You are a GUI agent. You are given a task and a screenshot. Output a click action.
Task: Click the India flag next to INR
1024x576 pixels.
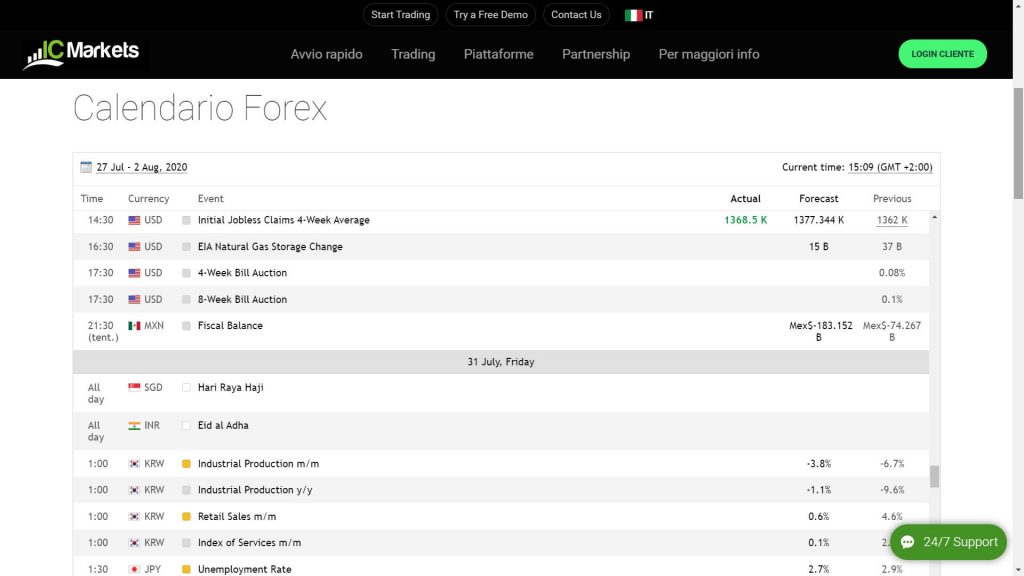coord(134,426)
